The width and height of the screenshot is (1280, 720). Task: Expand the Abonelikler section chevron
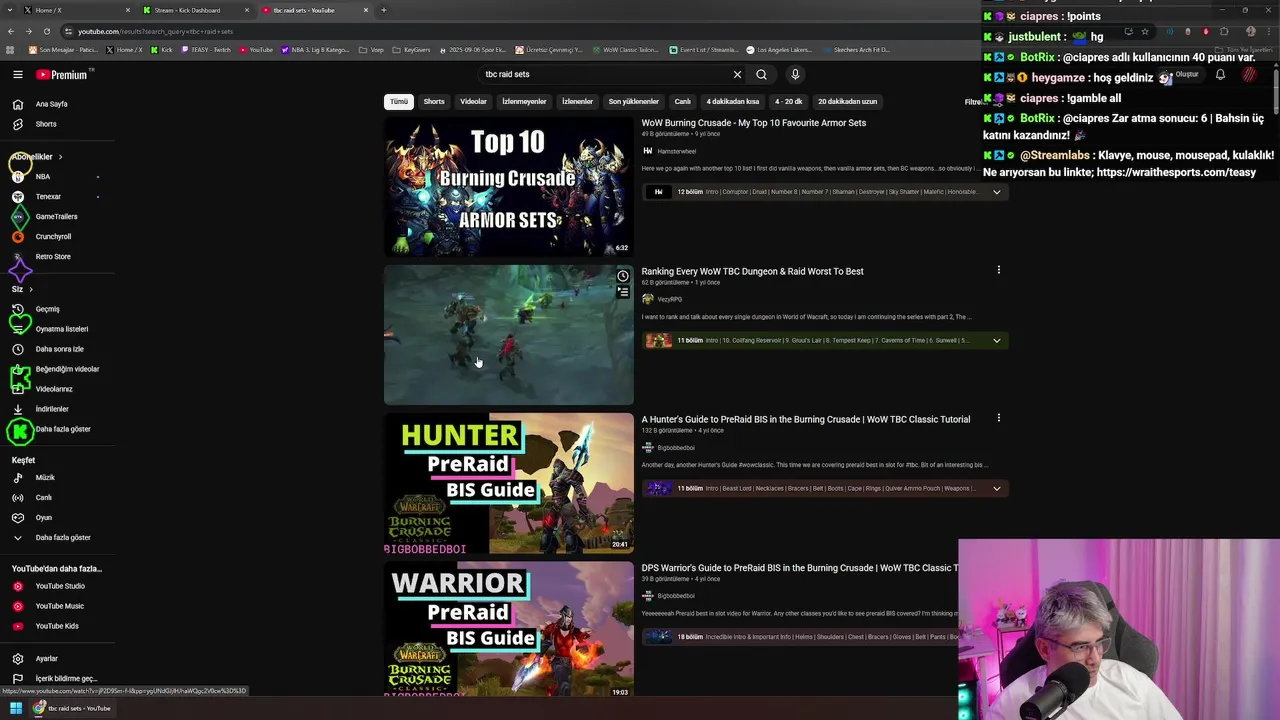[60, 157]
